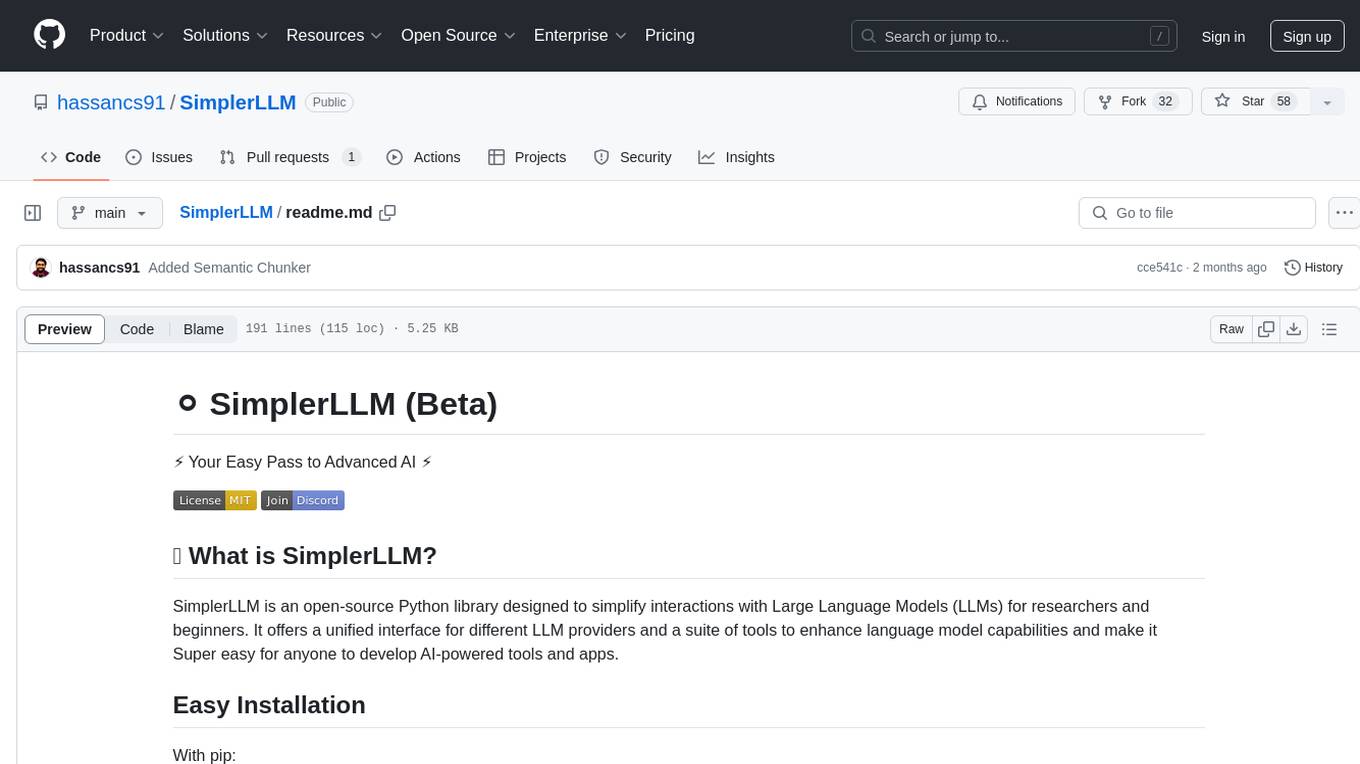
Task: Switch to the Projects tab
Action: tap(527, 157)
